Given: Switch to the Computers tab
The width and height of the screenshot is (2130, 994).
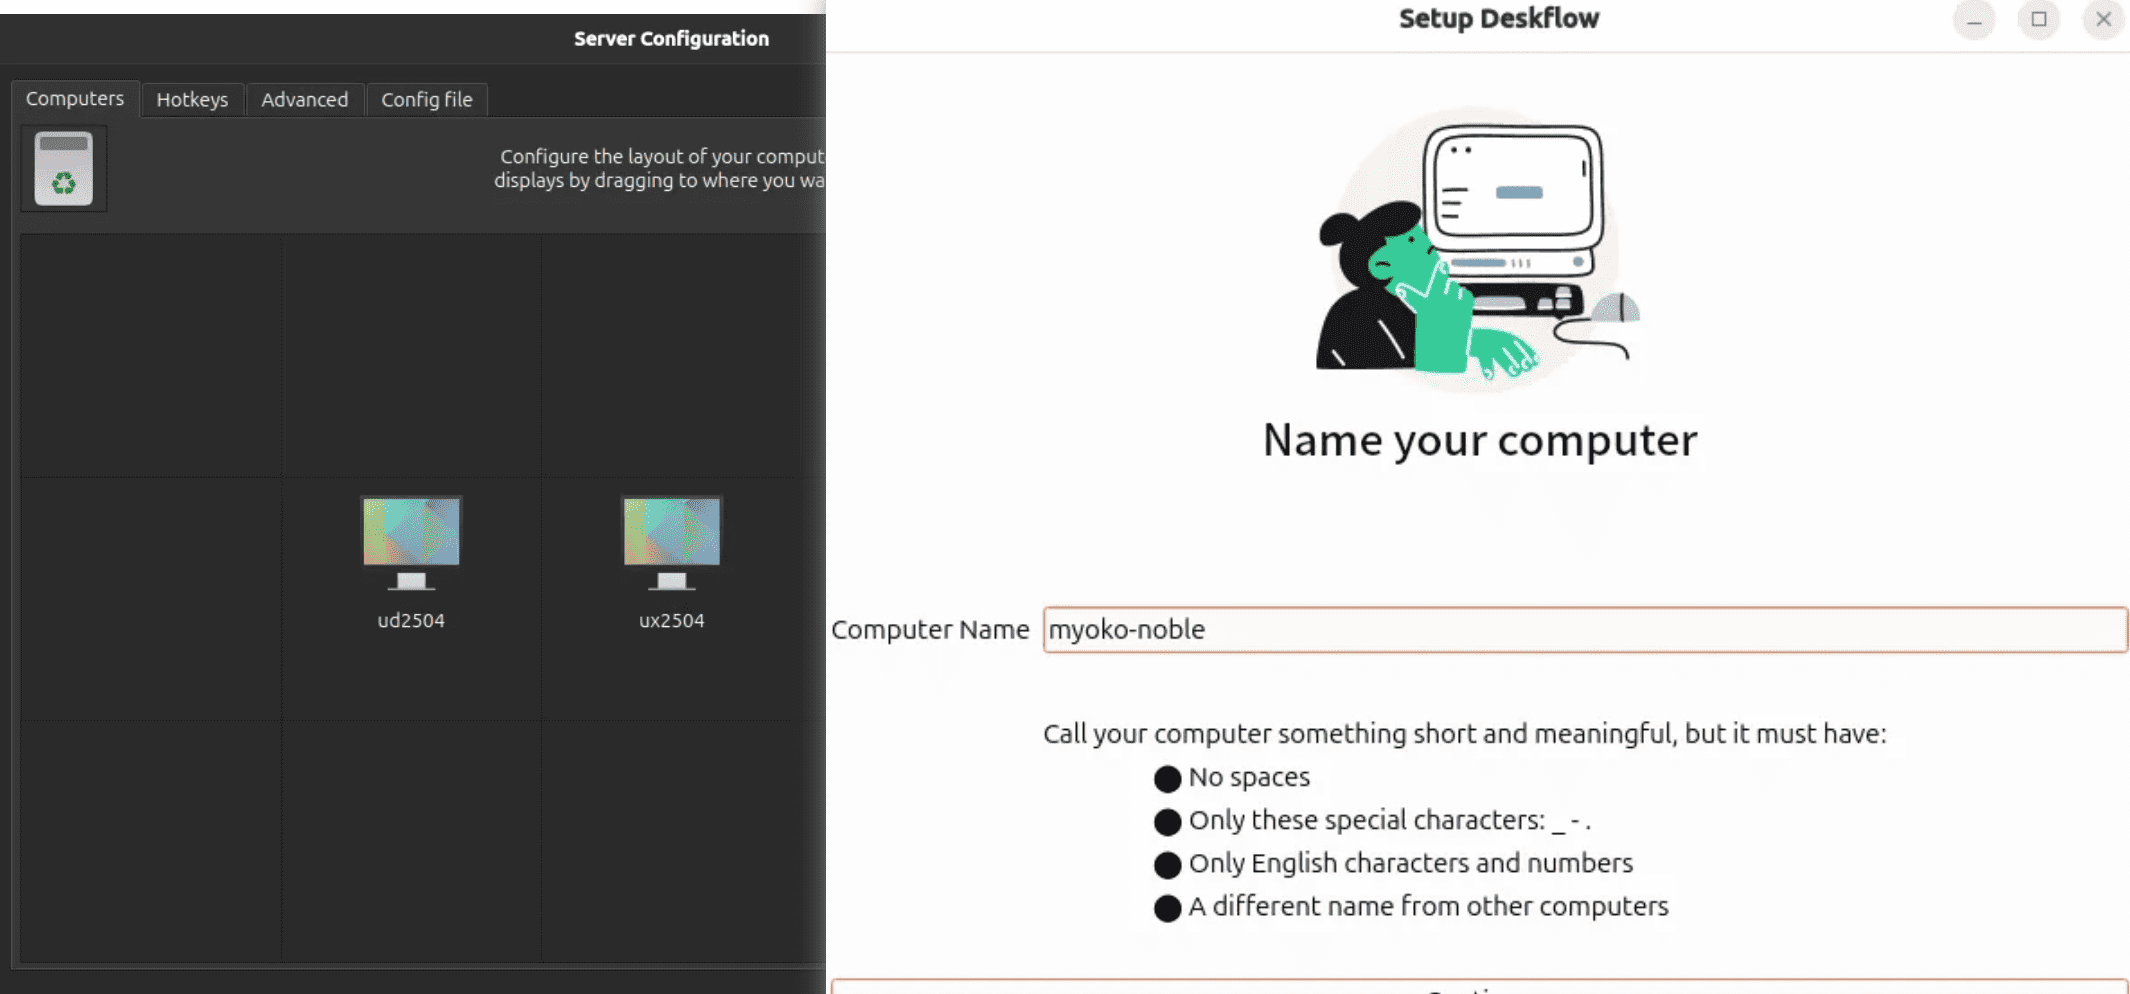Looking at the screenshot, I should (75, 99).
